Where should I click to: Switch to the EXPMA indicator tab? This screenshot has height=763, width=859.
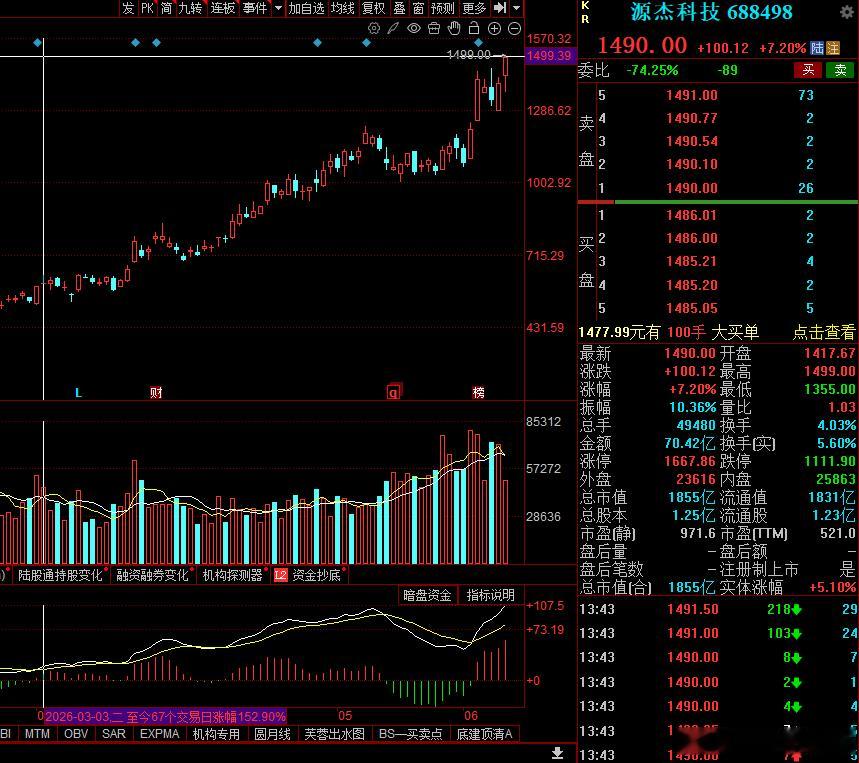click(x=159, y=734)
